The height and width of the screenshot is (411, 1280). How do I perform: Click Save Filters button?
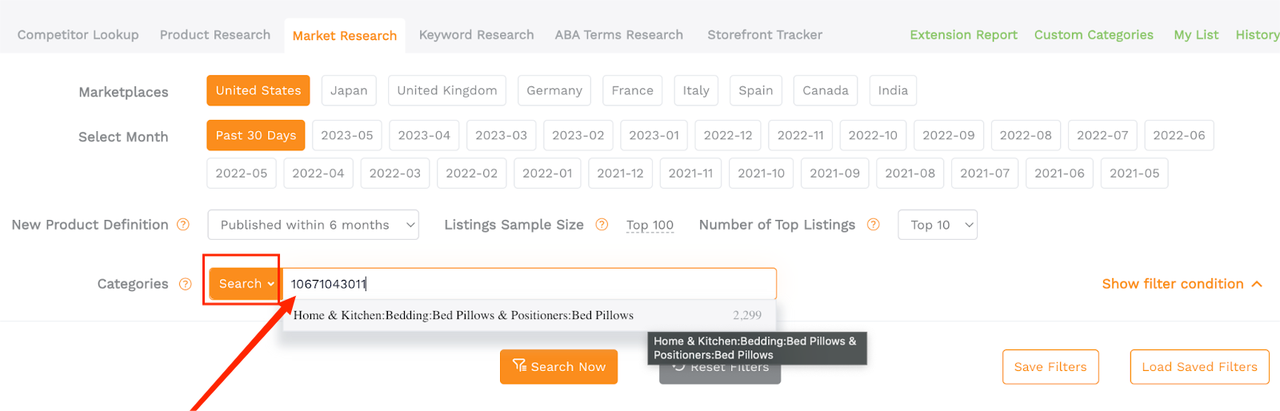(1050, 366)
